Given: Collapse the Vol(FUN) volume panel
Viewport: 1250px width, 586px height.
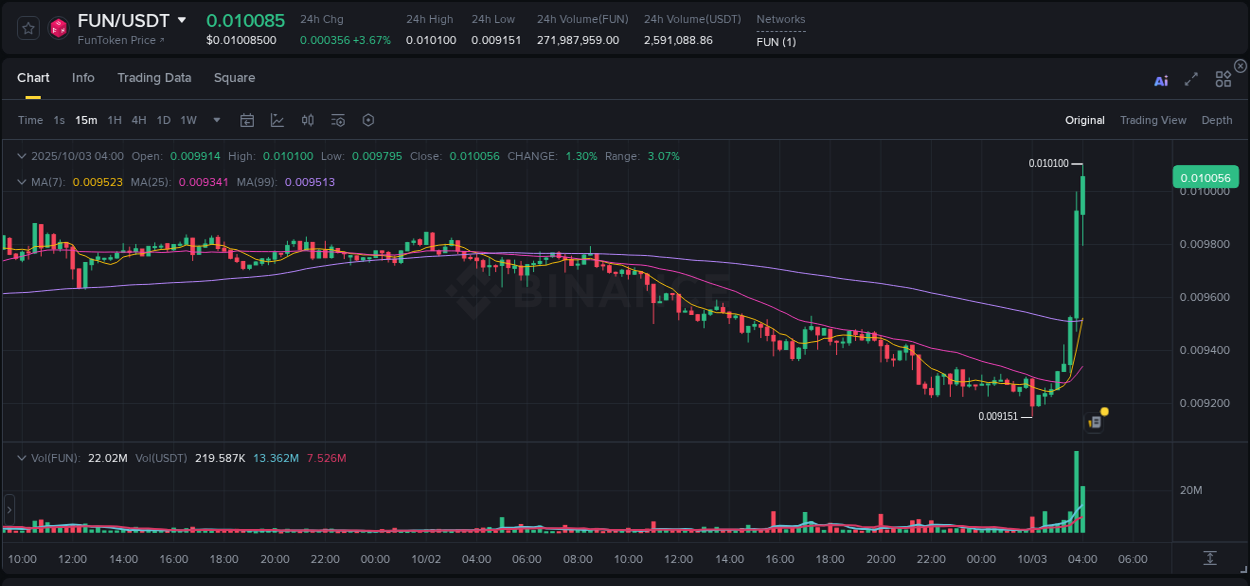Looking at the screenshot, I should click(22, 456).
